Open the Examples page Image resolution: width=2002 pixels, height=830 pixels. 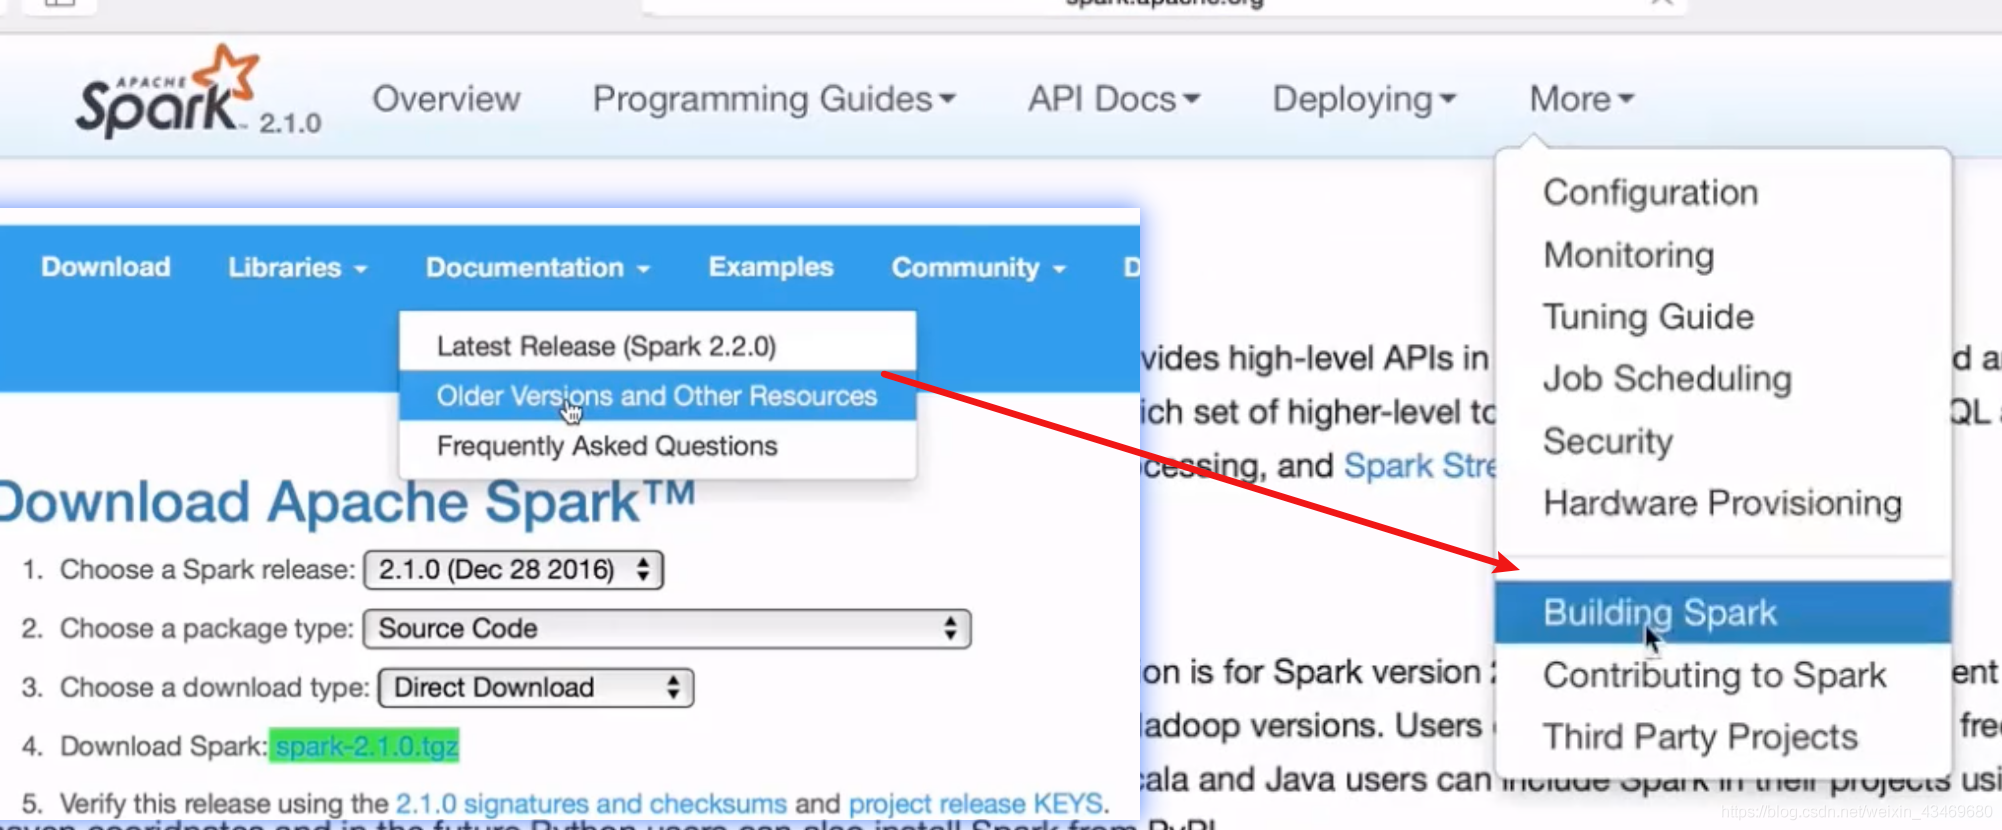click(x=771, y=267)
